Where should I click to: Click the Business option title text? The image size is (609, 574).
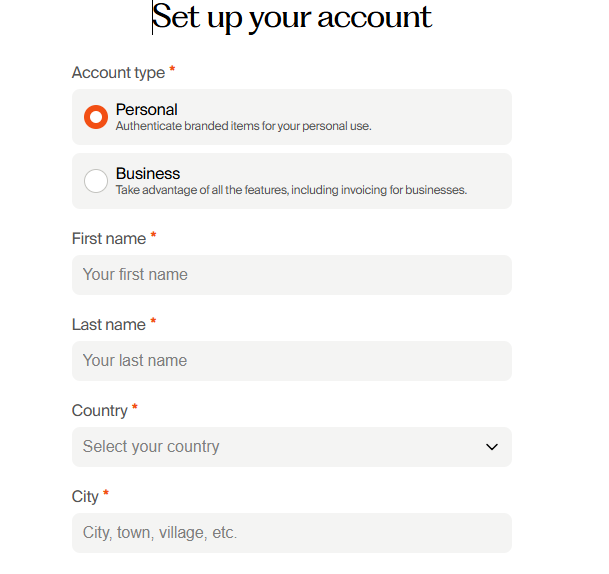click(148, 173)
